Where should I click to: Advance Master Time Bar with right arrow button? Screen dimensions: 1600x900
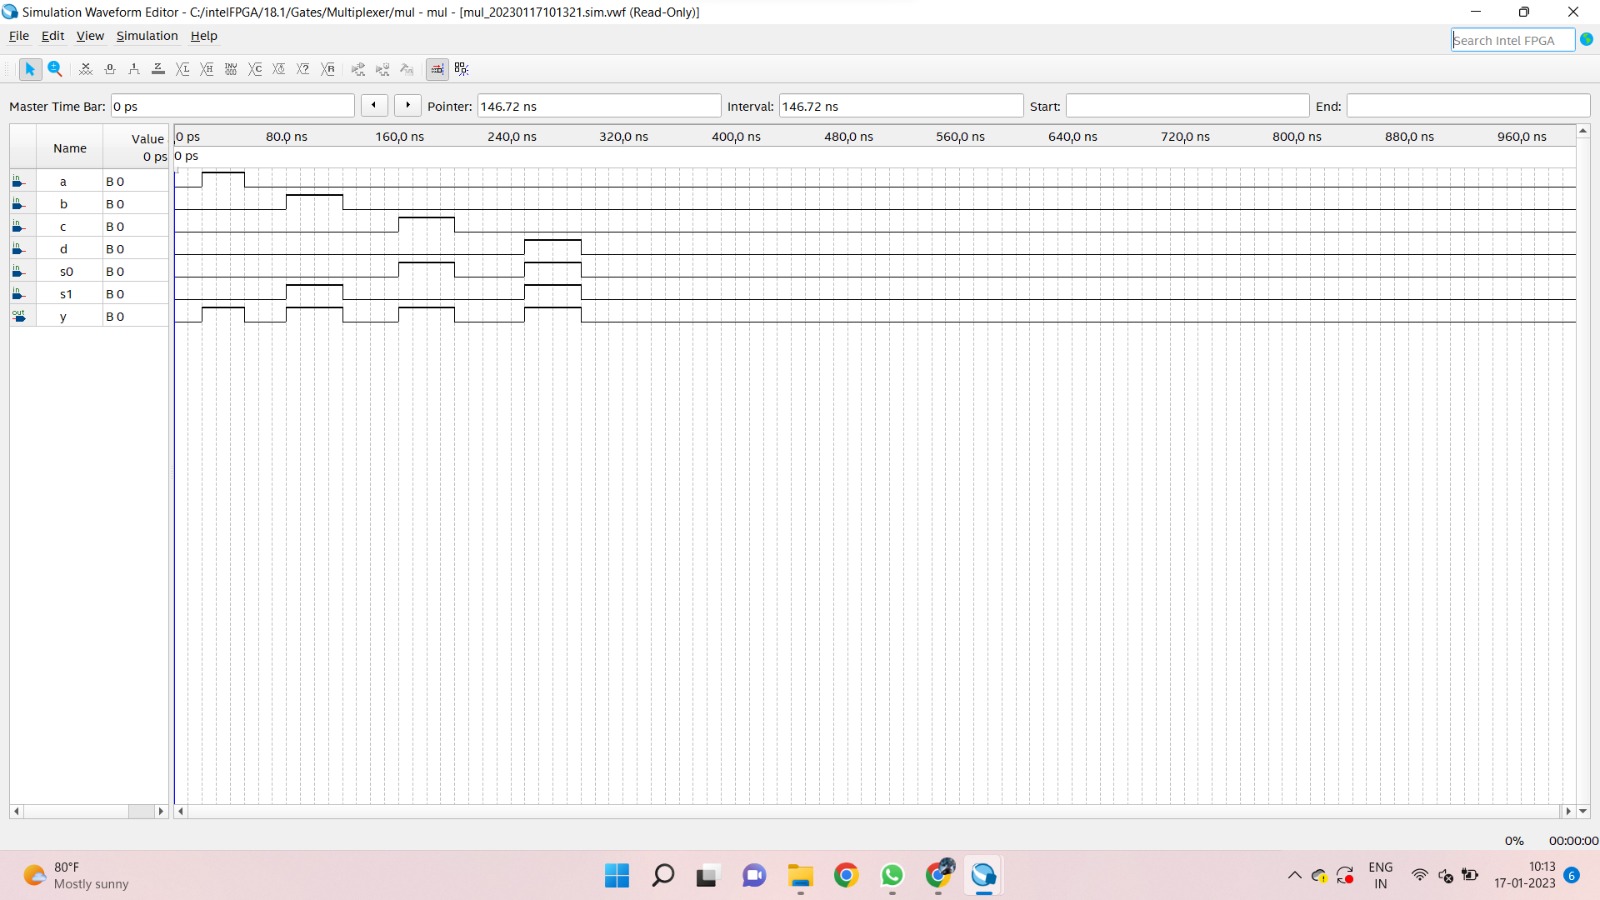[x=407, y=104]
